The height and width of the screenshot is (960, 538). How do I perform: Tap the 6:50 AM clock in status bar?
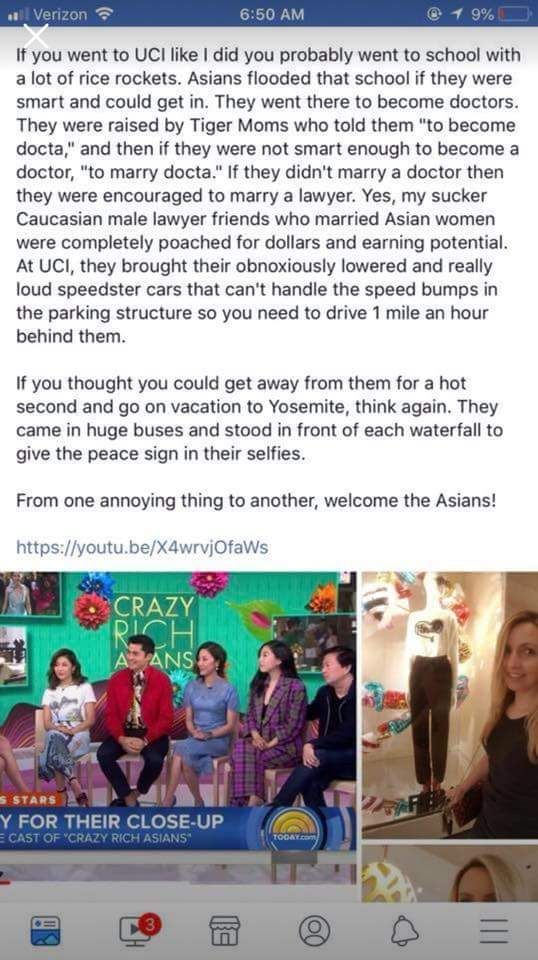pos(271,13)
